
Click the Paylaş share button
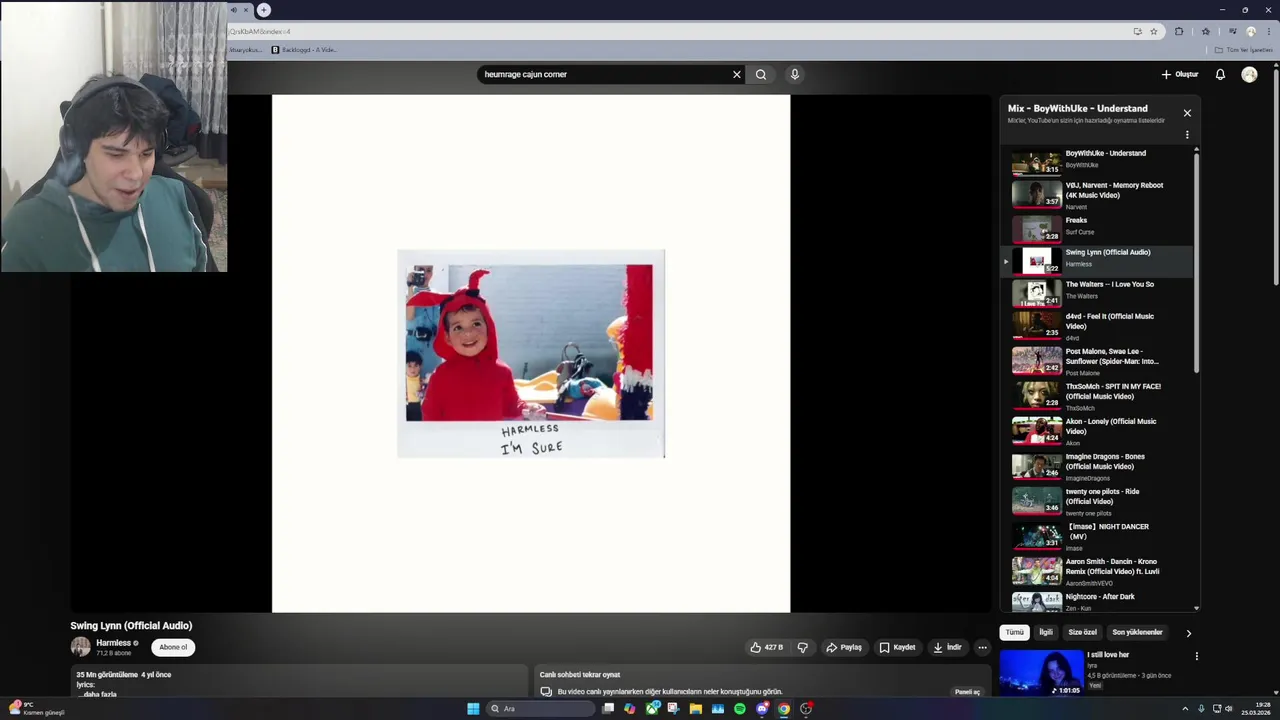point(844,647)
